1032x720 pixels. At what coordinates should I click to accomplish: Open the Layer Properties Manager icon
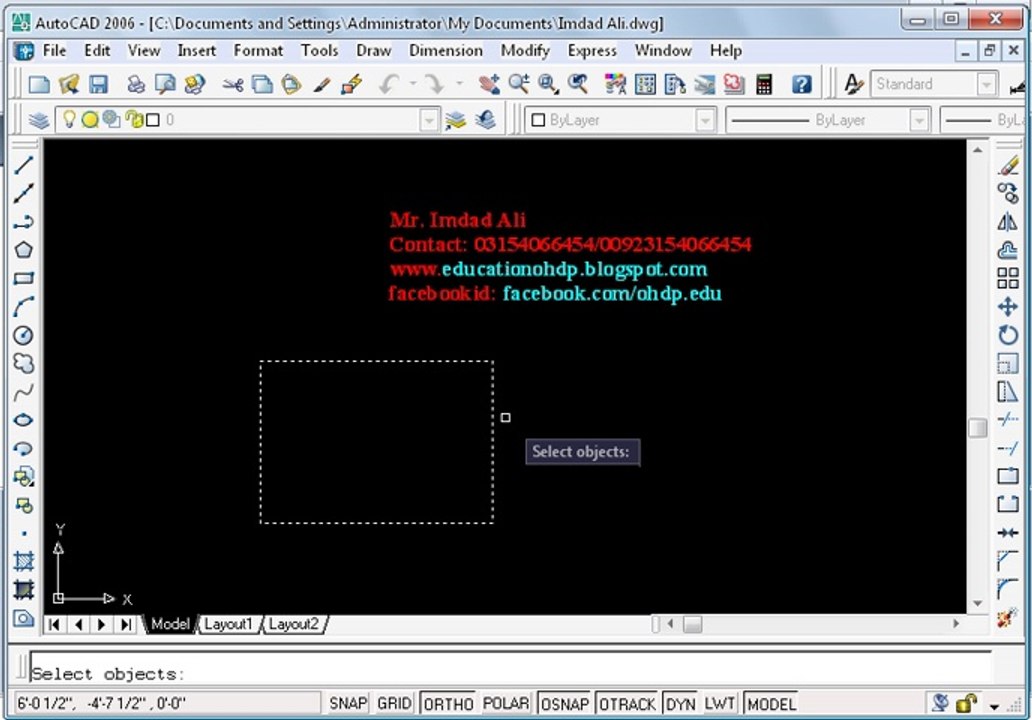(38, 120)
